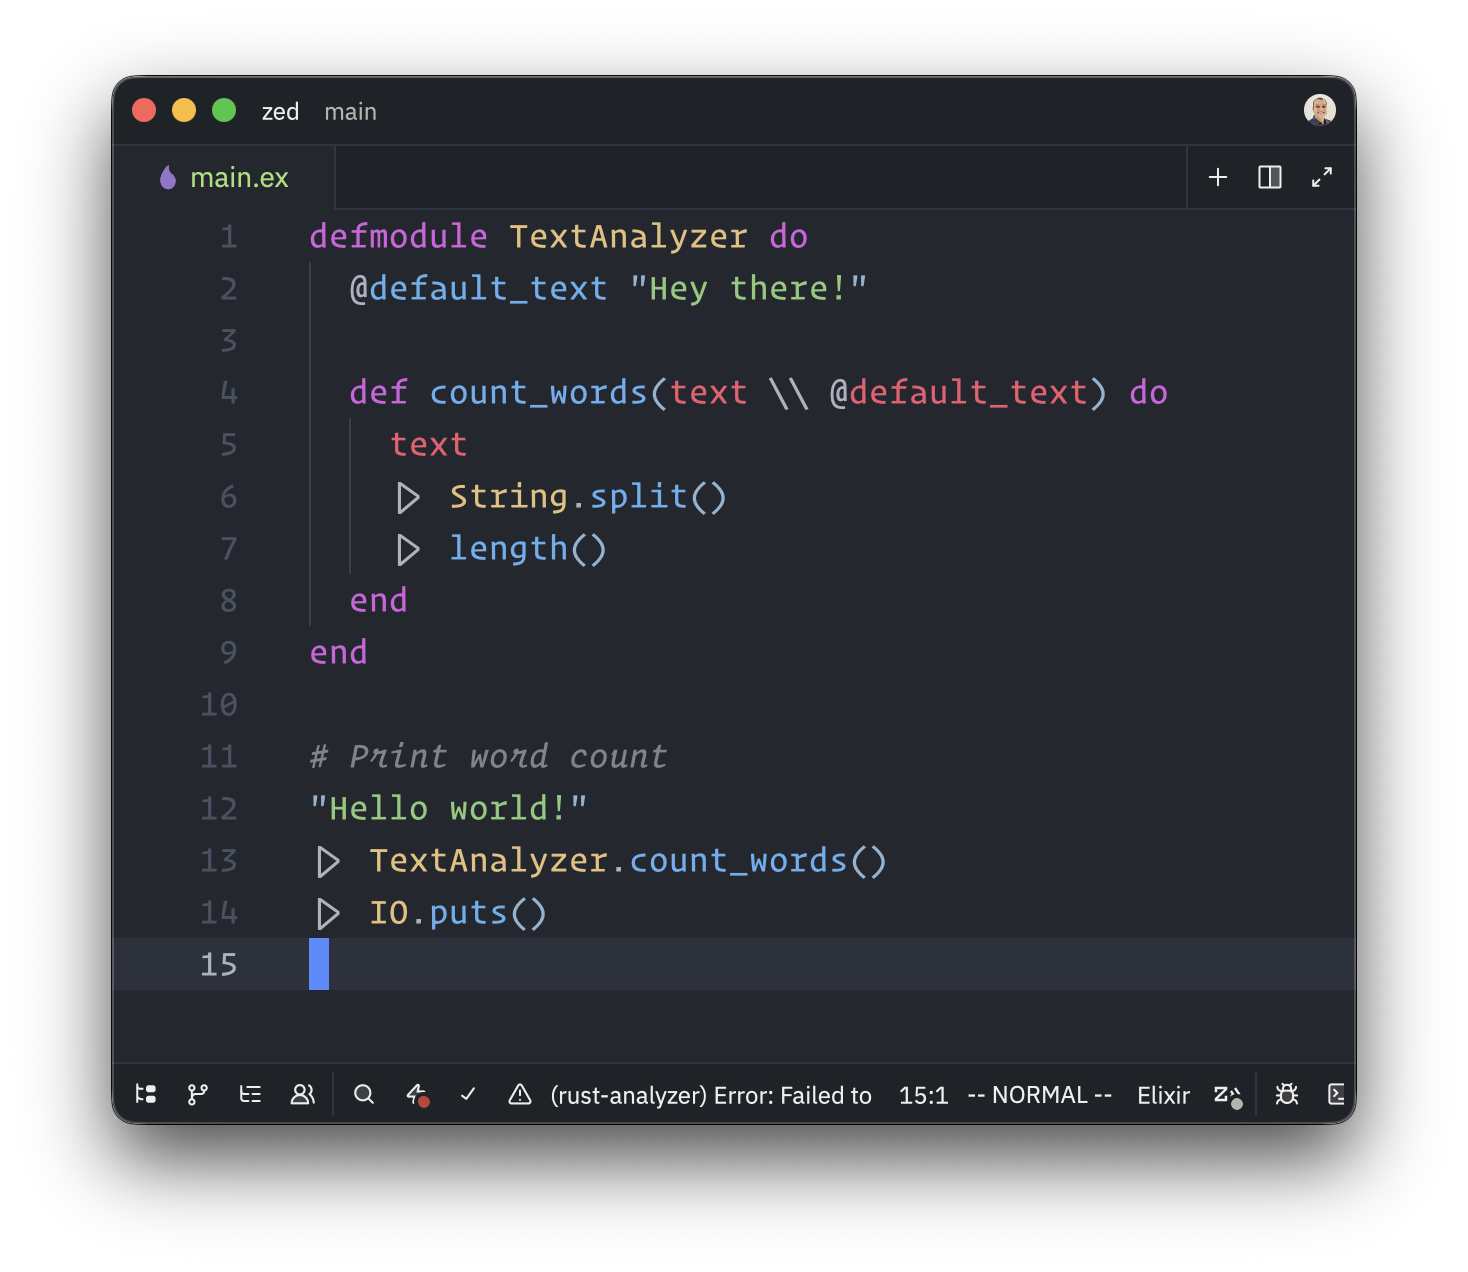Click the rust-analyzer error message
Image resolution: width=1468 pixels, height=1272 pixels.
coord(711,1095)
